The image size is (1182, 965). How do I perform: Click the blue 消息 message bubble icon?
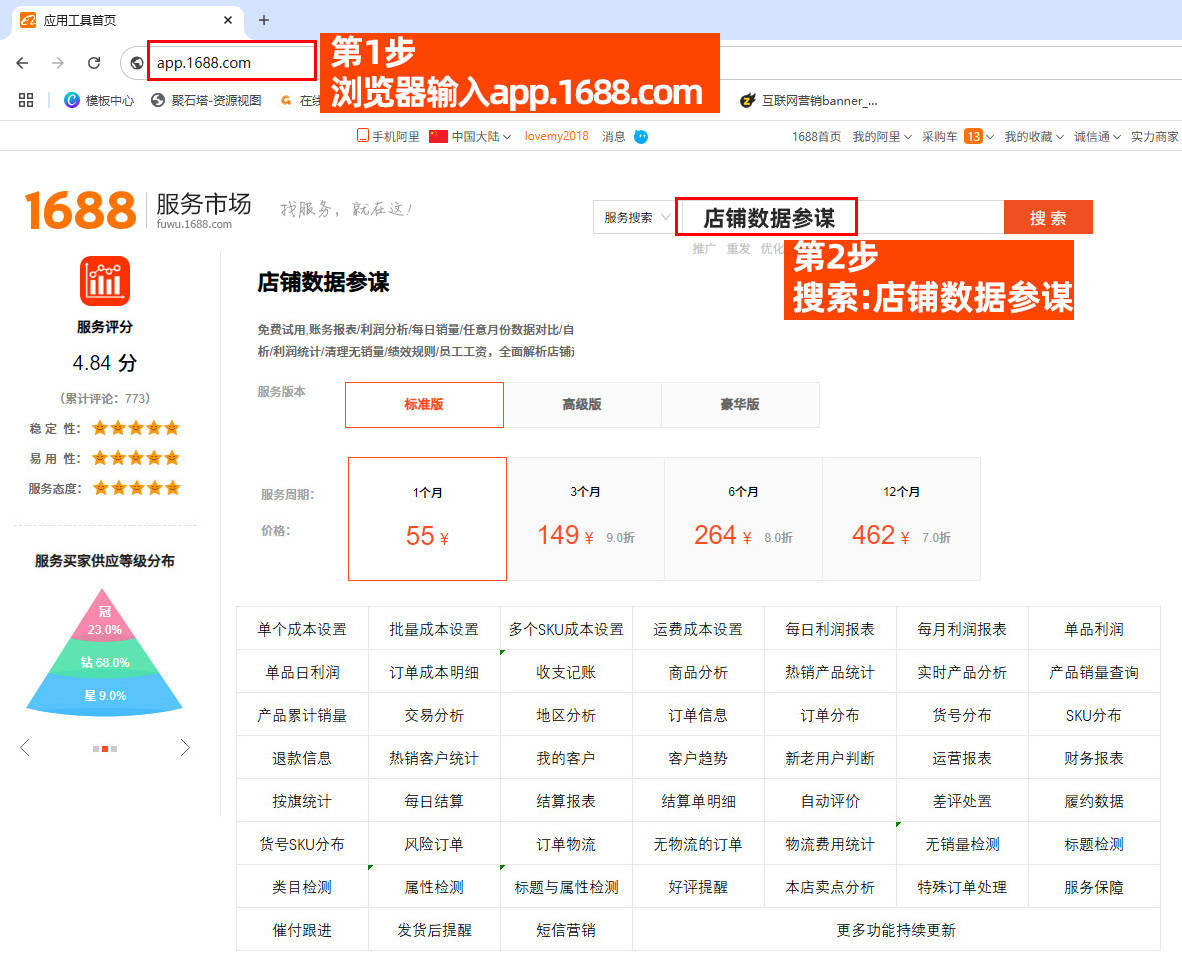coord(641,137)
